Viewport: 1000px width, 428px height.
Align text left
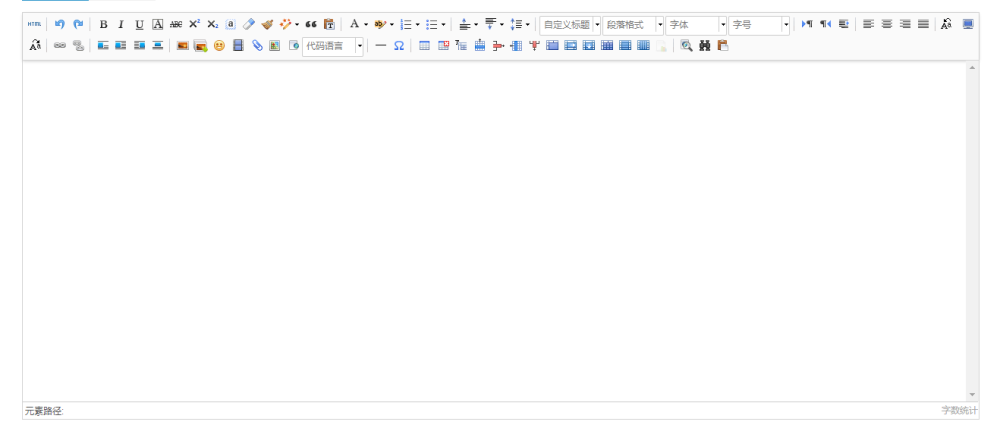pos(868,24)
